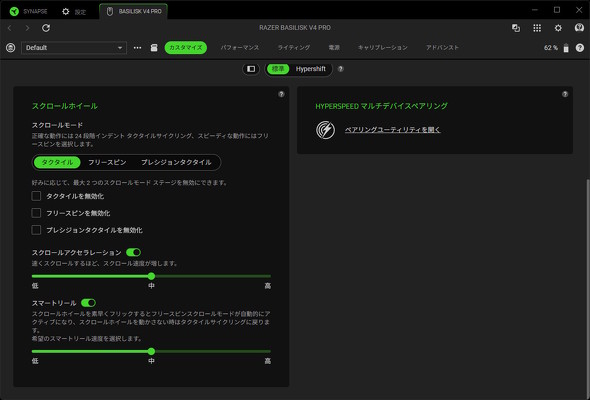Open help icon next to battery
The width and height of the screenshot is (590, 400).
pos(580,48)
